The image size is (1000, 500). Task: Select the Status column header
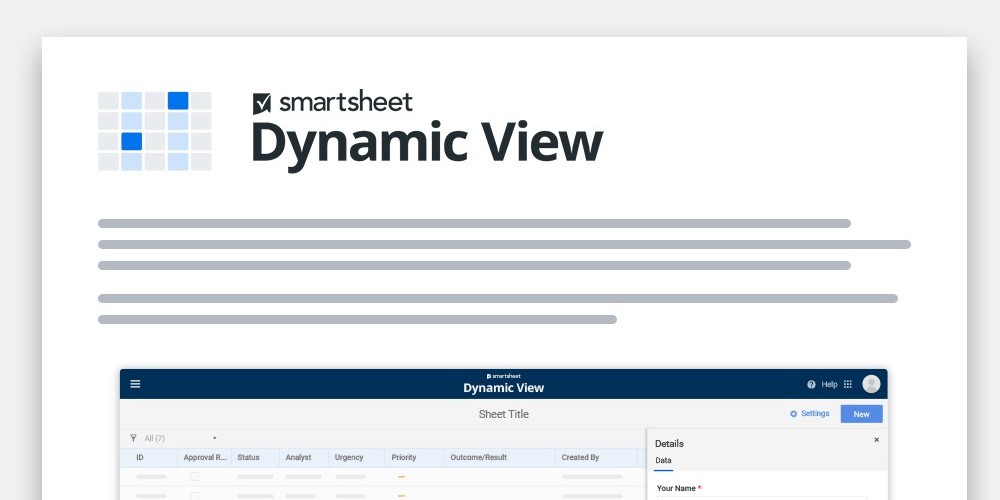coord(248,457)
